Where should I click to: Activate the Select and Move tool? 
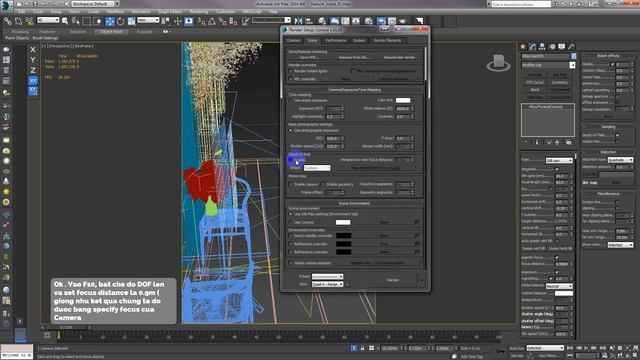pos(109,21)
